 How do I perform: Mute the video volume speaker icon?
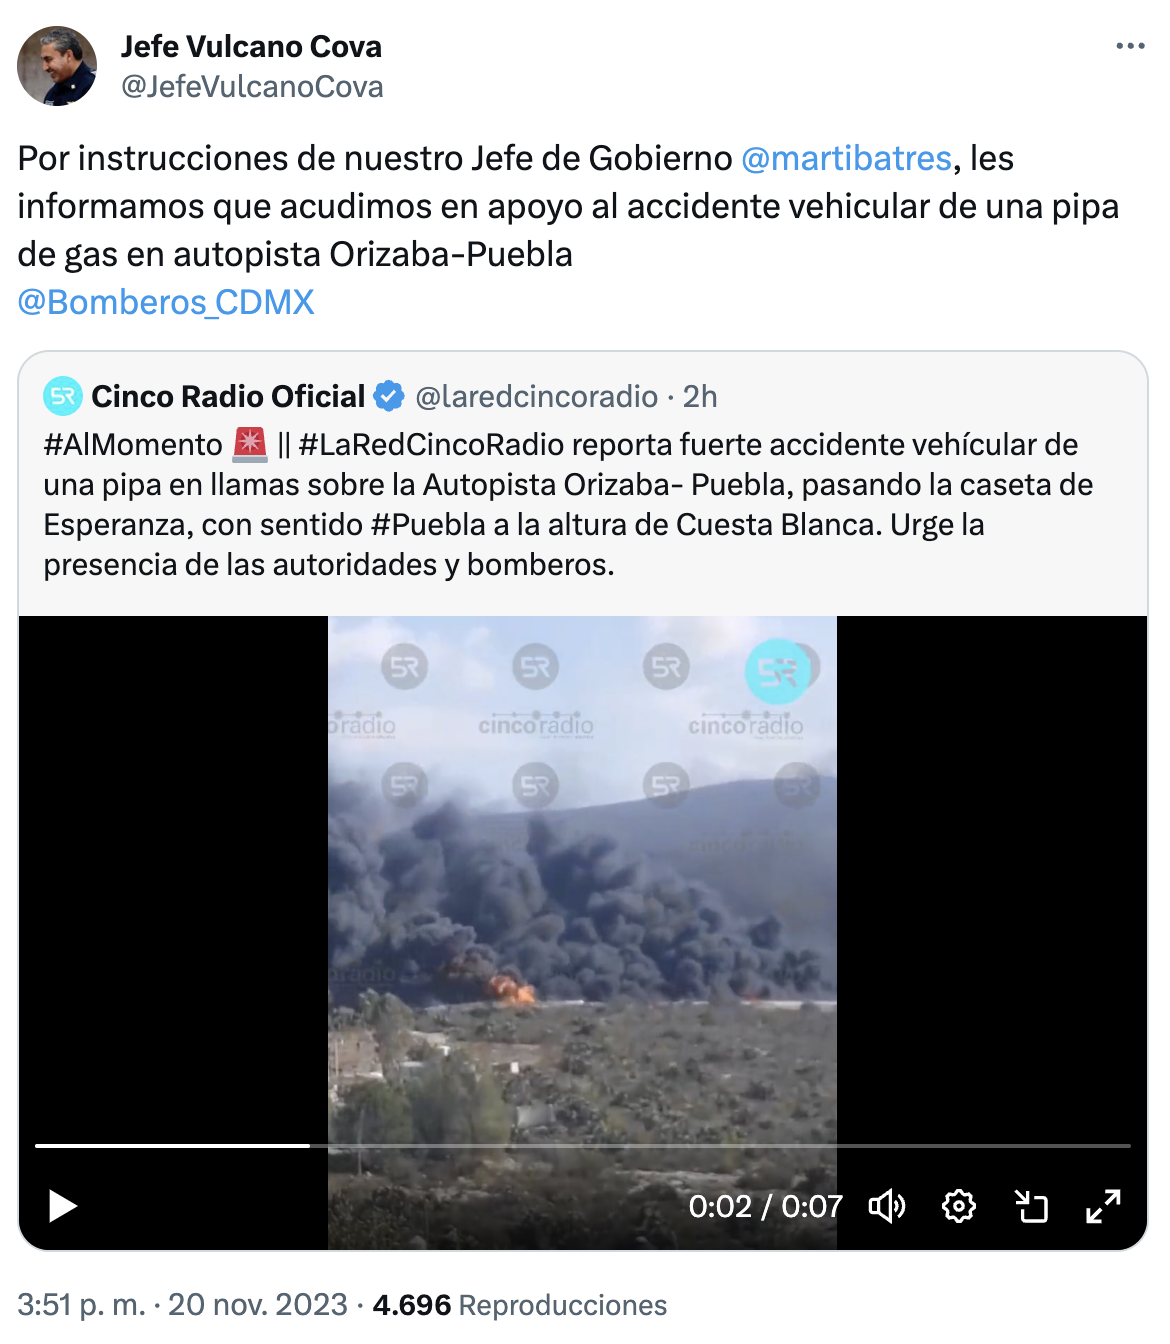(887, 1206)
